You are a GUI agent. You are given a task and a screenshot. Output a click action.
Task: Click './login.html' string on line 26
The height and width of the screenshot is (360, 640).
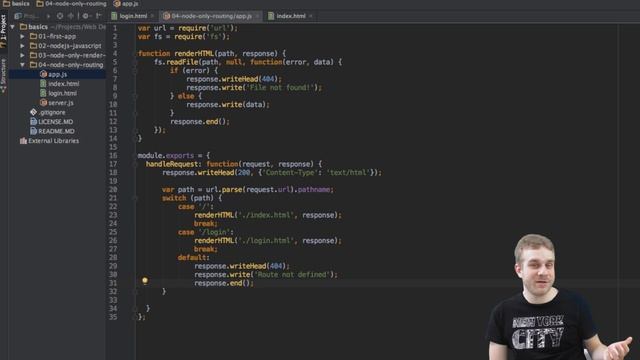(266, 240)
